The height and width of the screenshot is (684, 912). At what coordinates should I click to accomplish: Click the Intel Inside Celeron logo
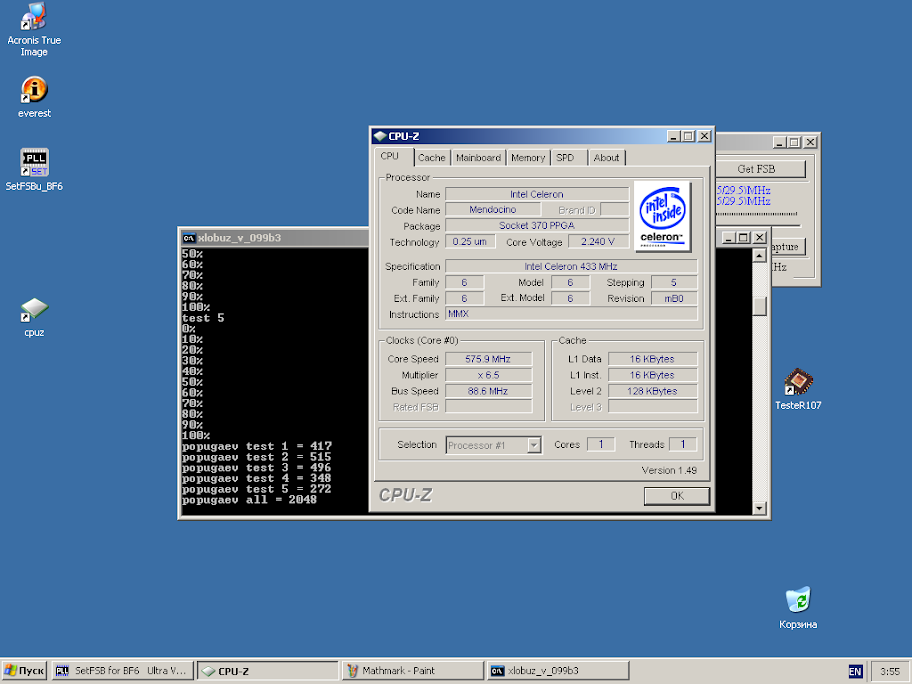click(662, 216)
